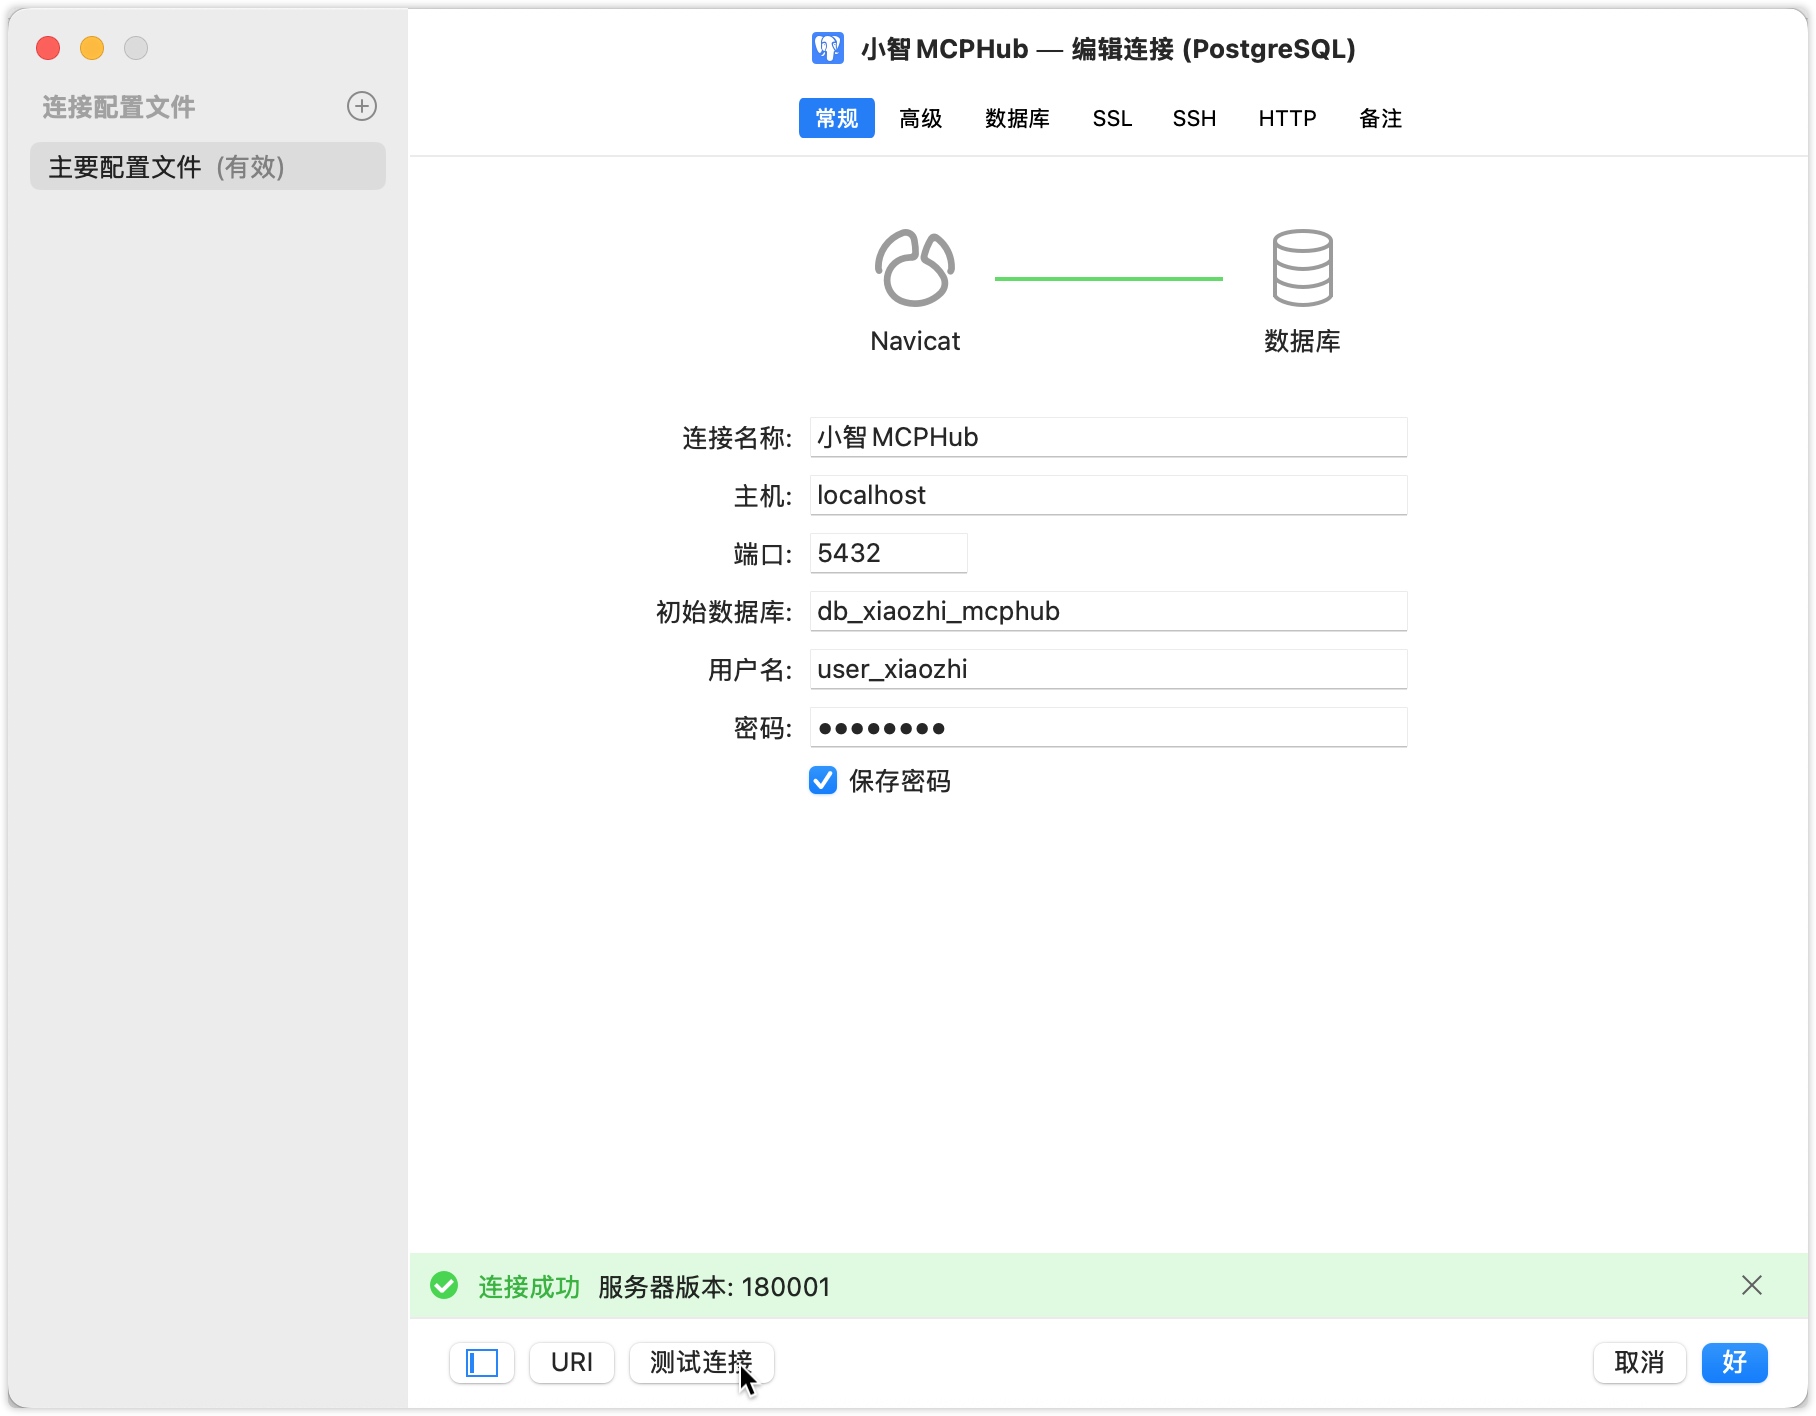The height and width of the screenshot is (1416, 1816).
Task: Toggle the sidebar panel icon button
Action: [482, 1362]
